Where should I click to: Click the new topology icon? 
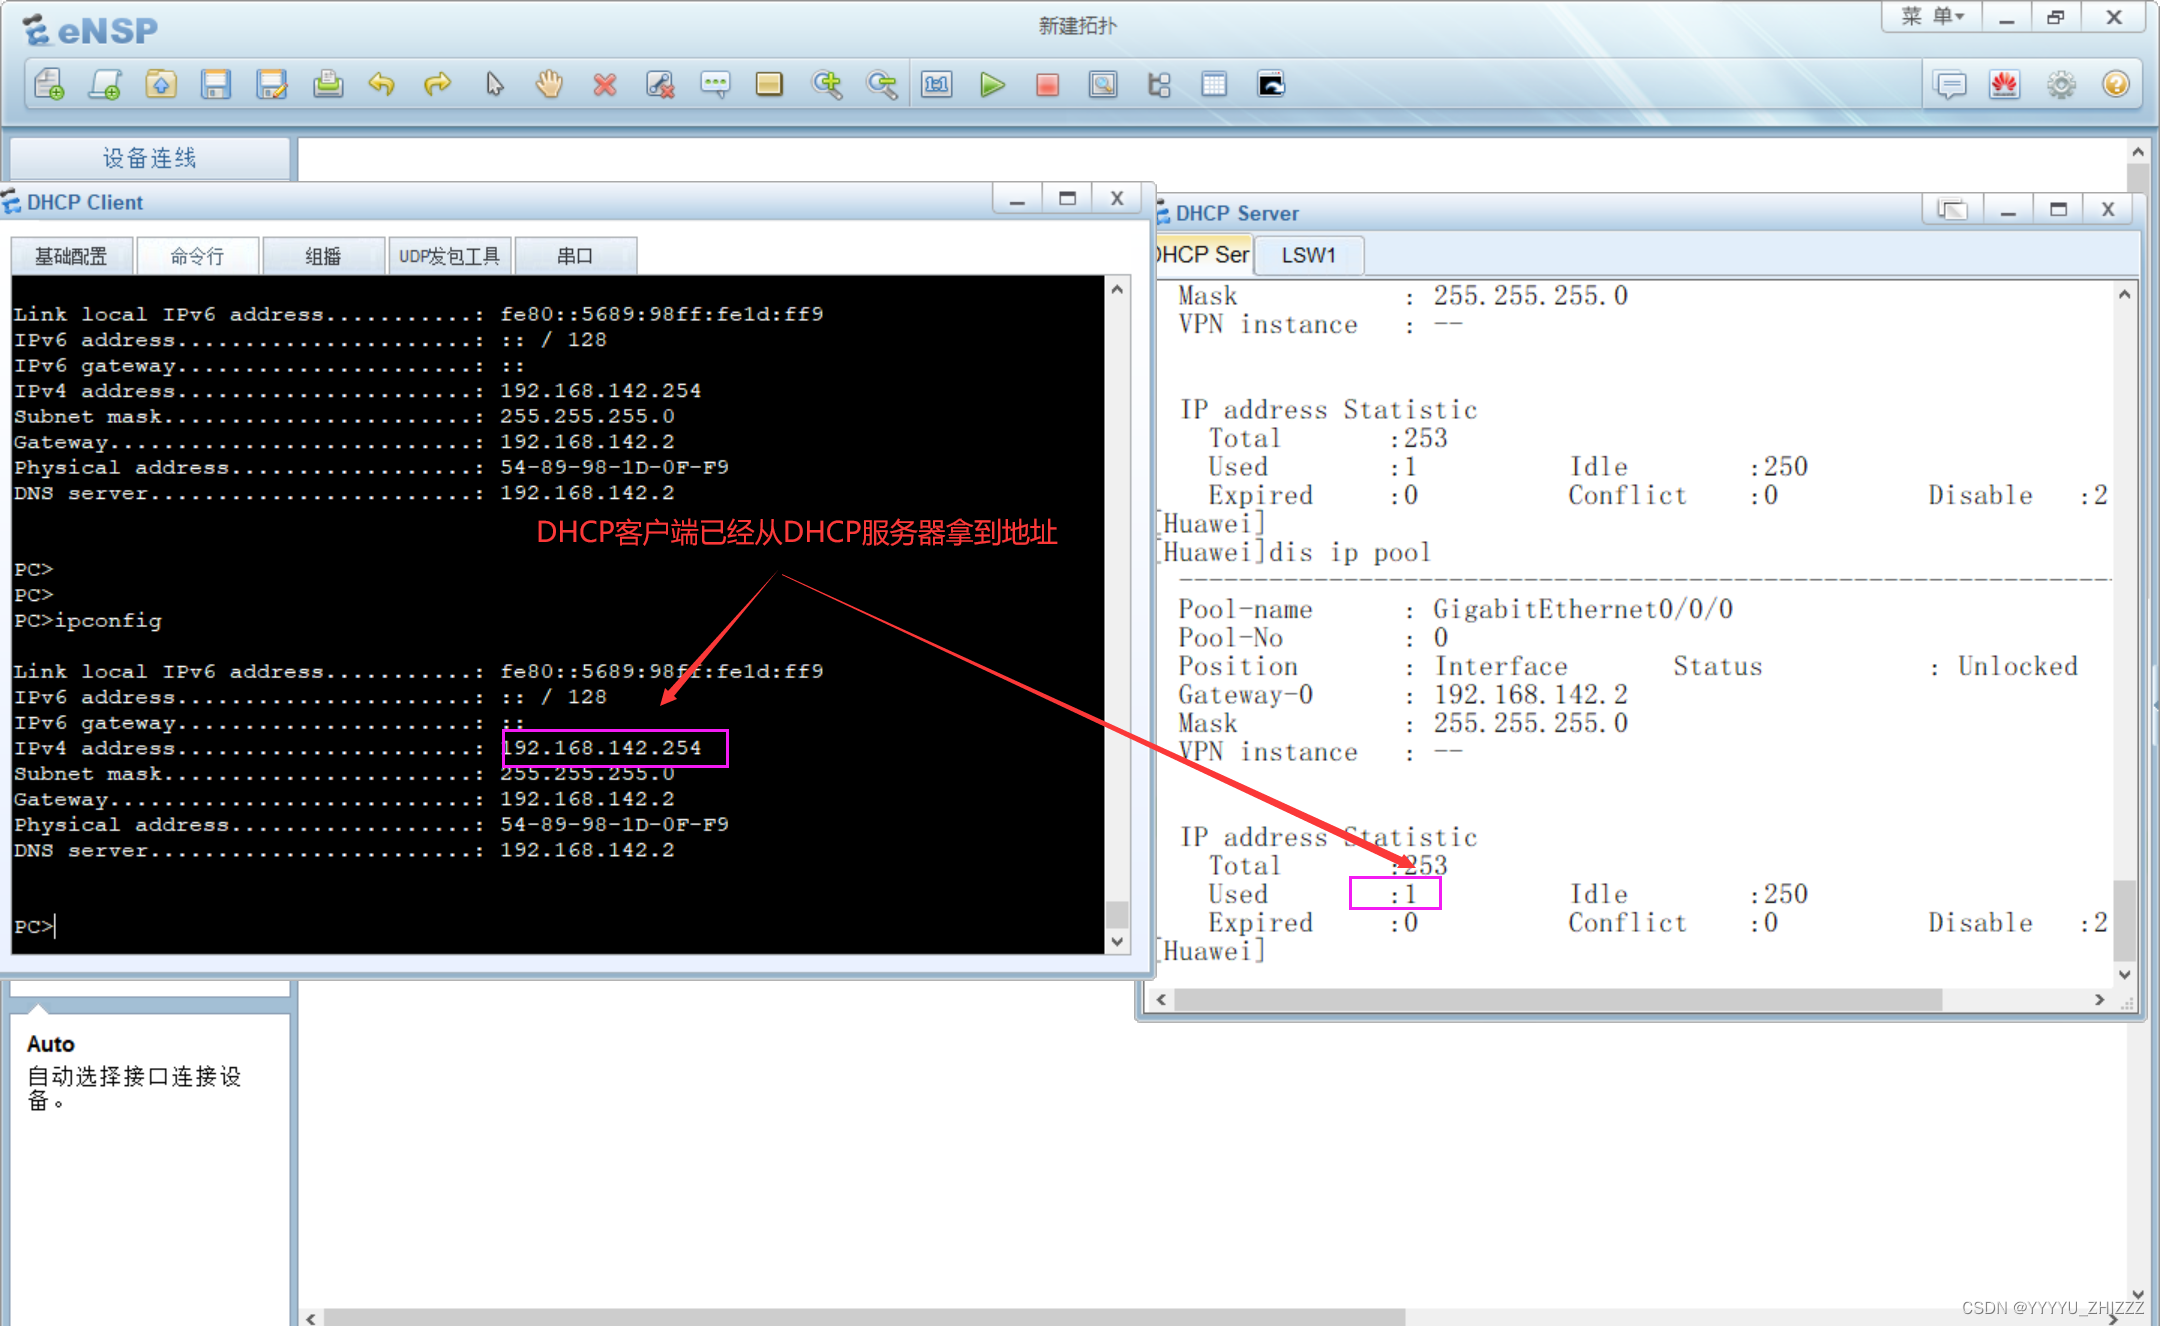tap(50, 85)
